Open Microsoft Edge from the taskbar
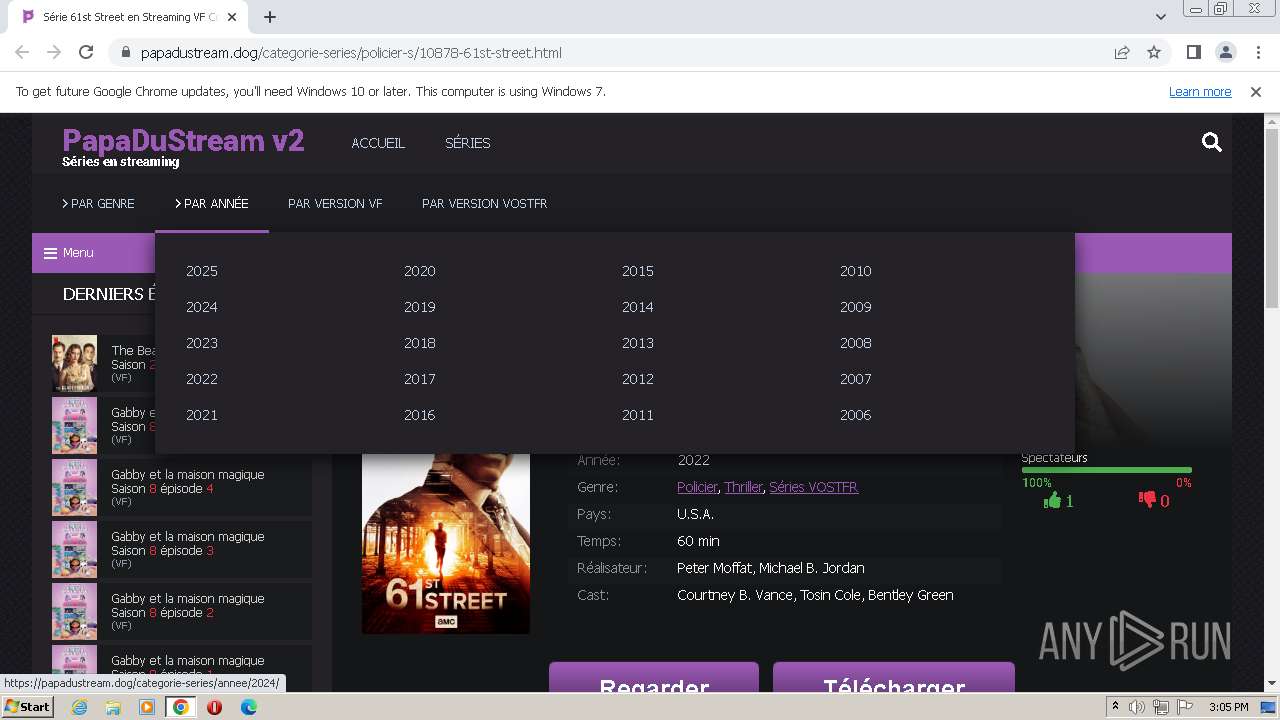1280x720 pixels. 248,707
